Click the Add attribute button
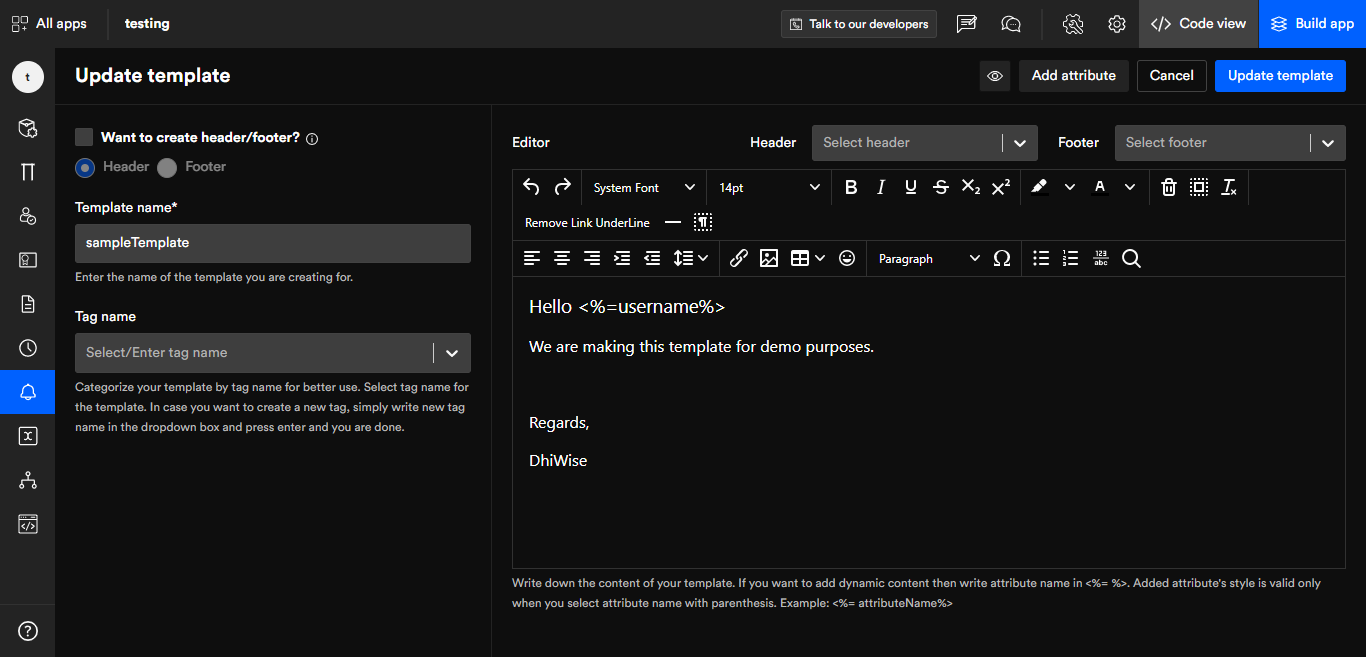 pyautogui.click(x=1073, y=76)
